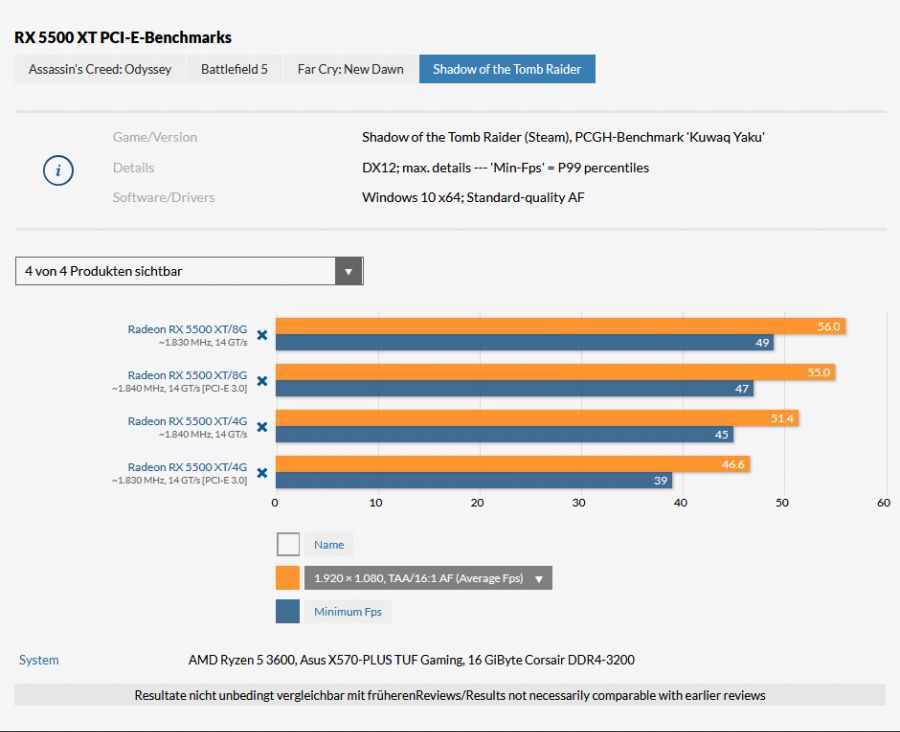Click the 'RX 5500 XT PCI-E-Benchmarks' heading
The height and width of the screenshot is (732, 900).
(123, 37)
